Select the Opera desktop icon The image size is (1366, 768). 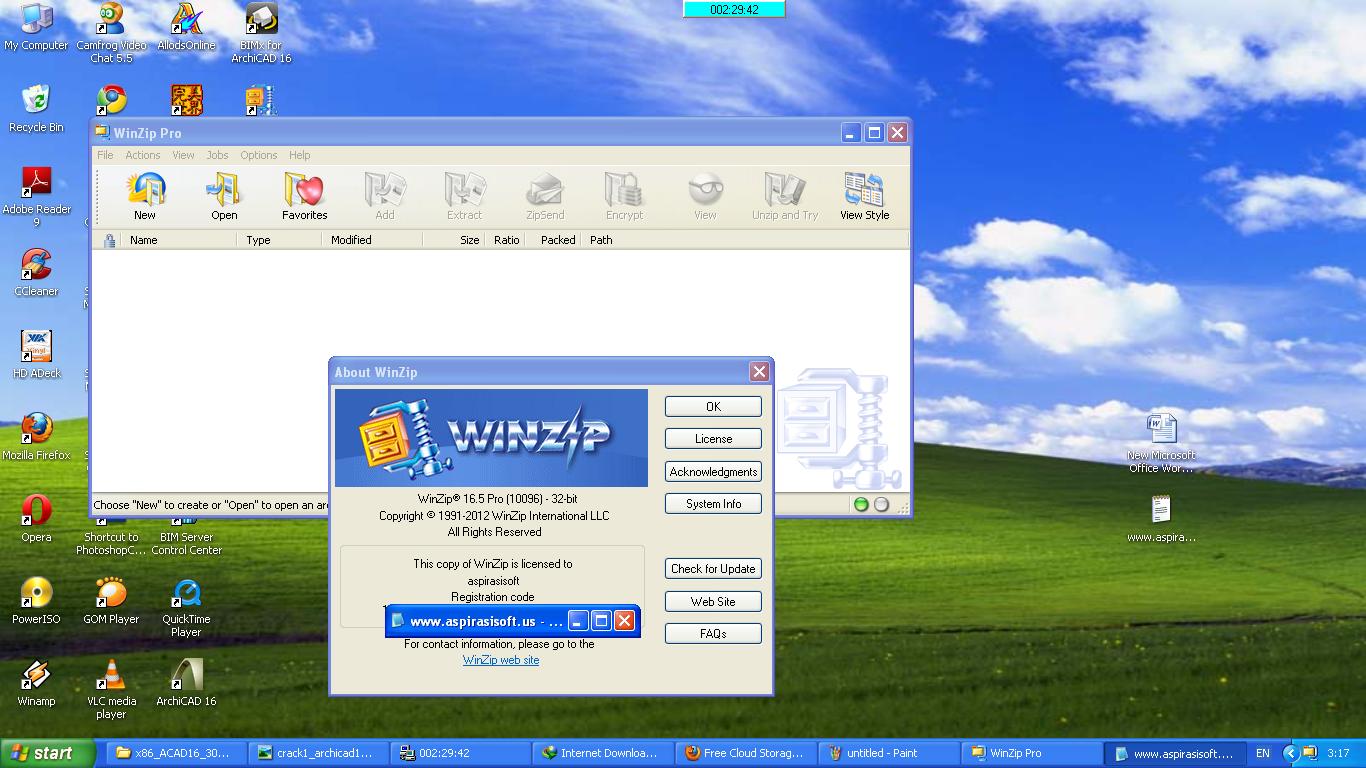(36, 519)
